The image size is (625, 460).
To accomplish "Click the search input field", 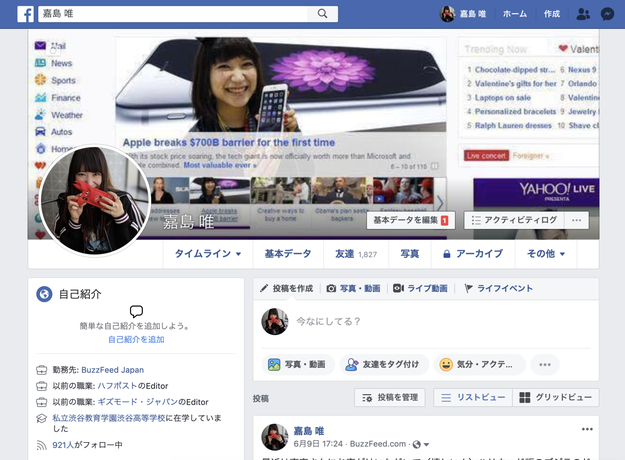I will (173, 14).
